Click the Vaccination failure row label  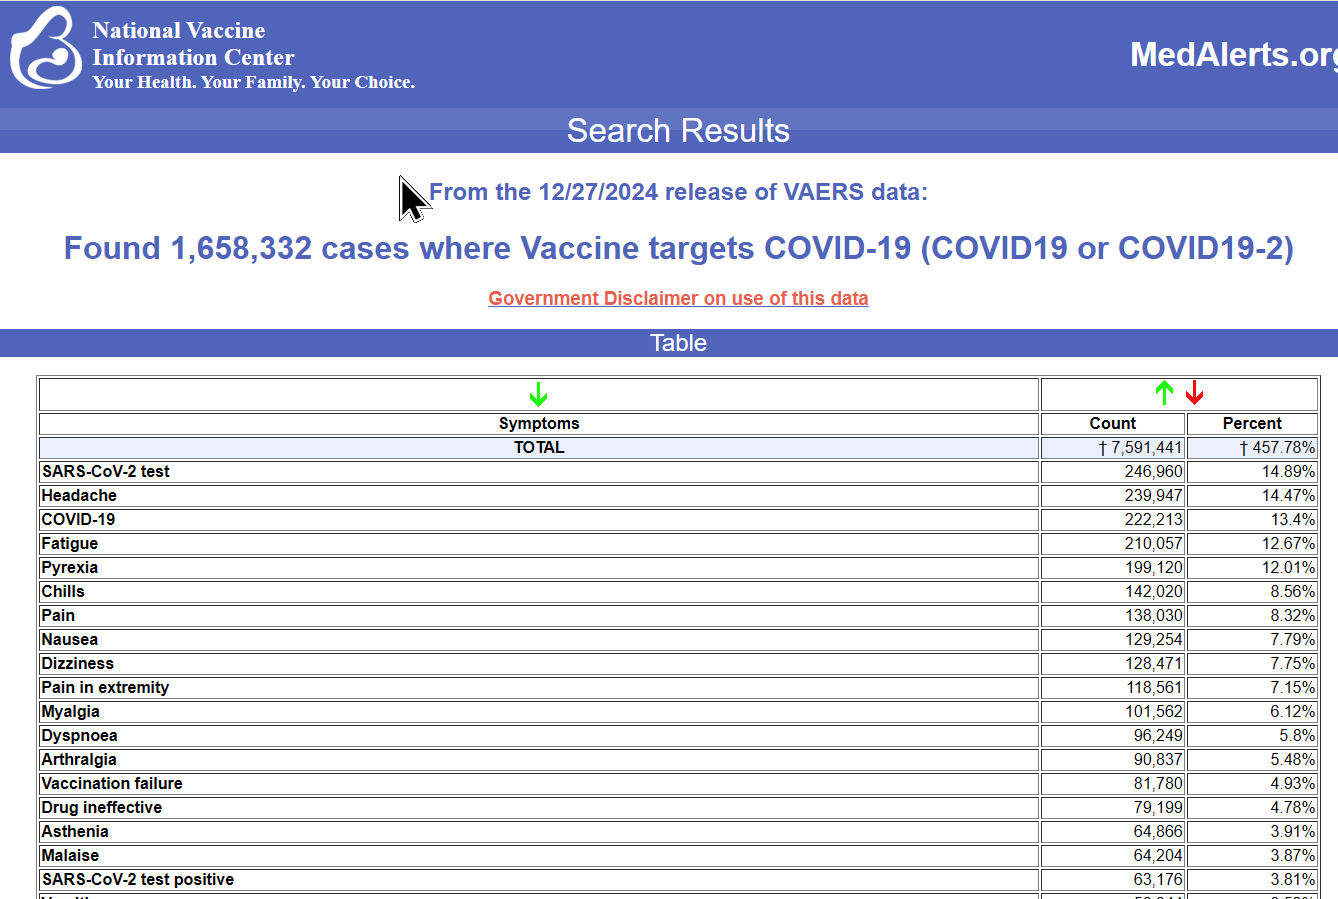point(112,783)
